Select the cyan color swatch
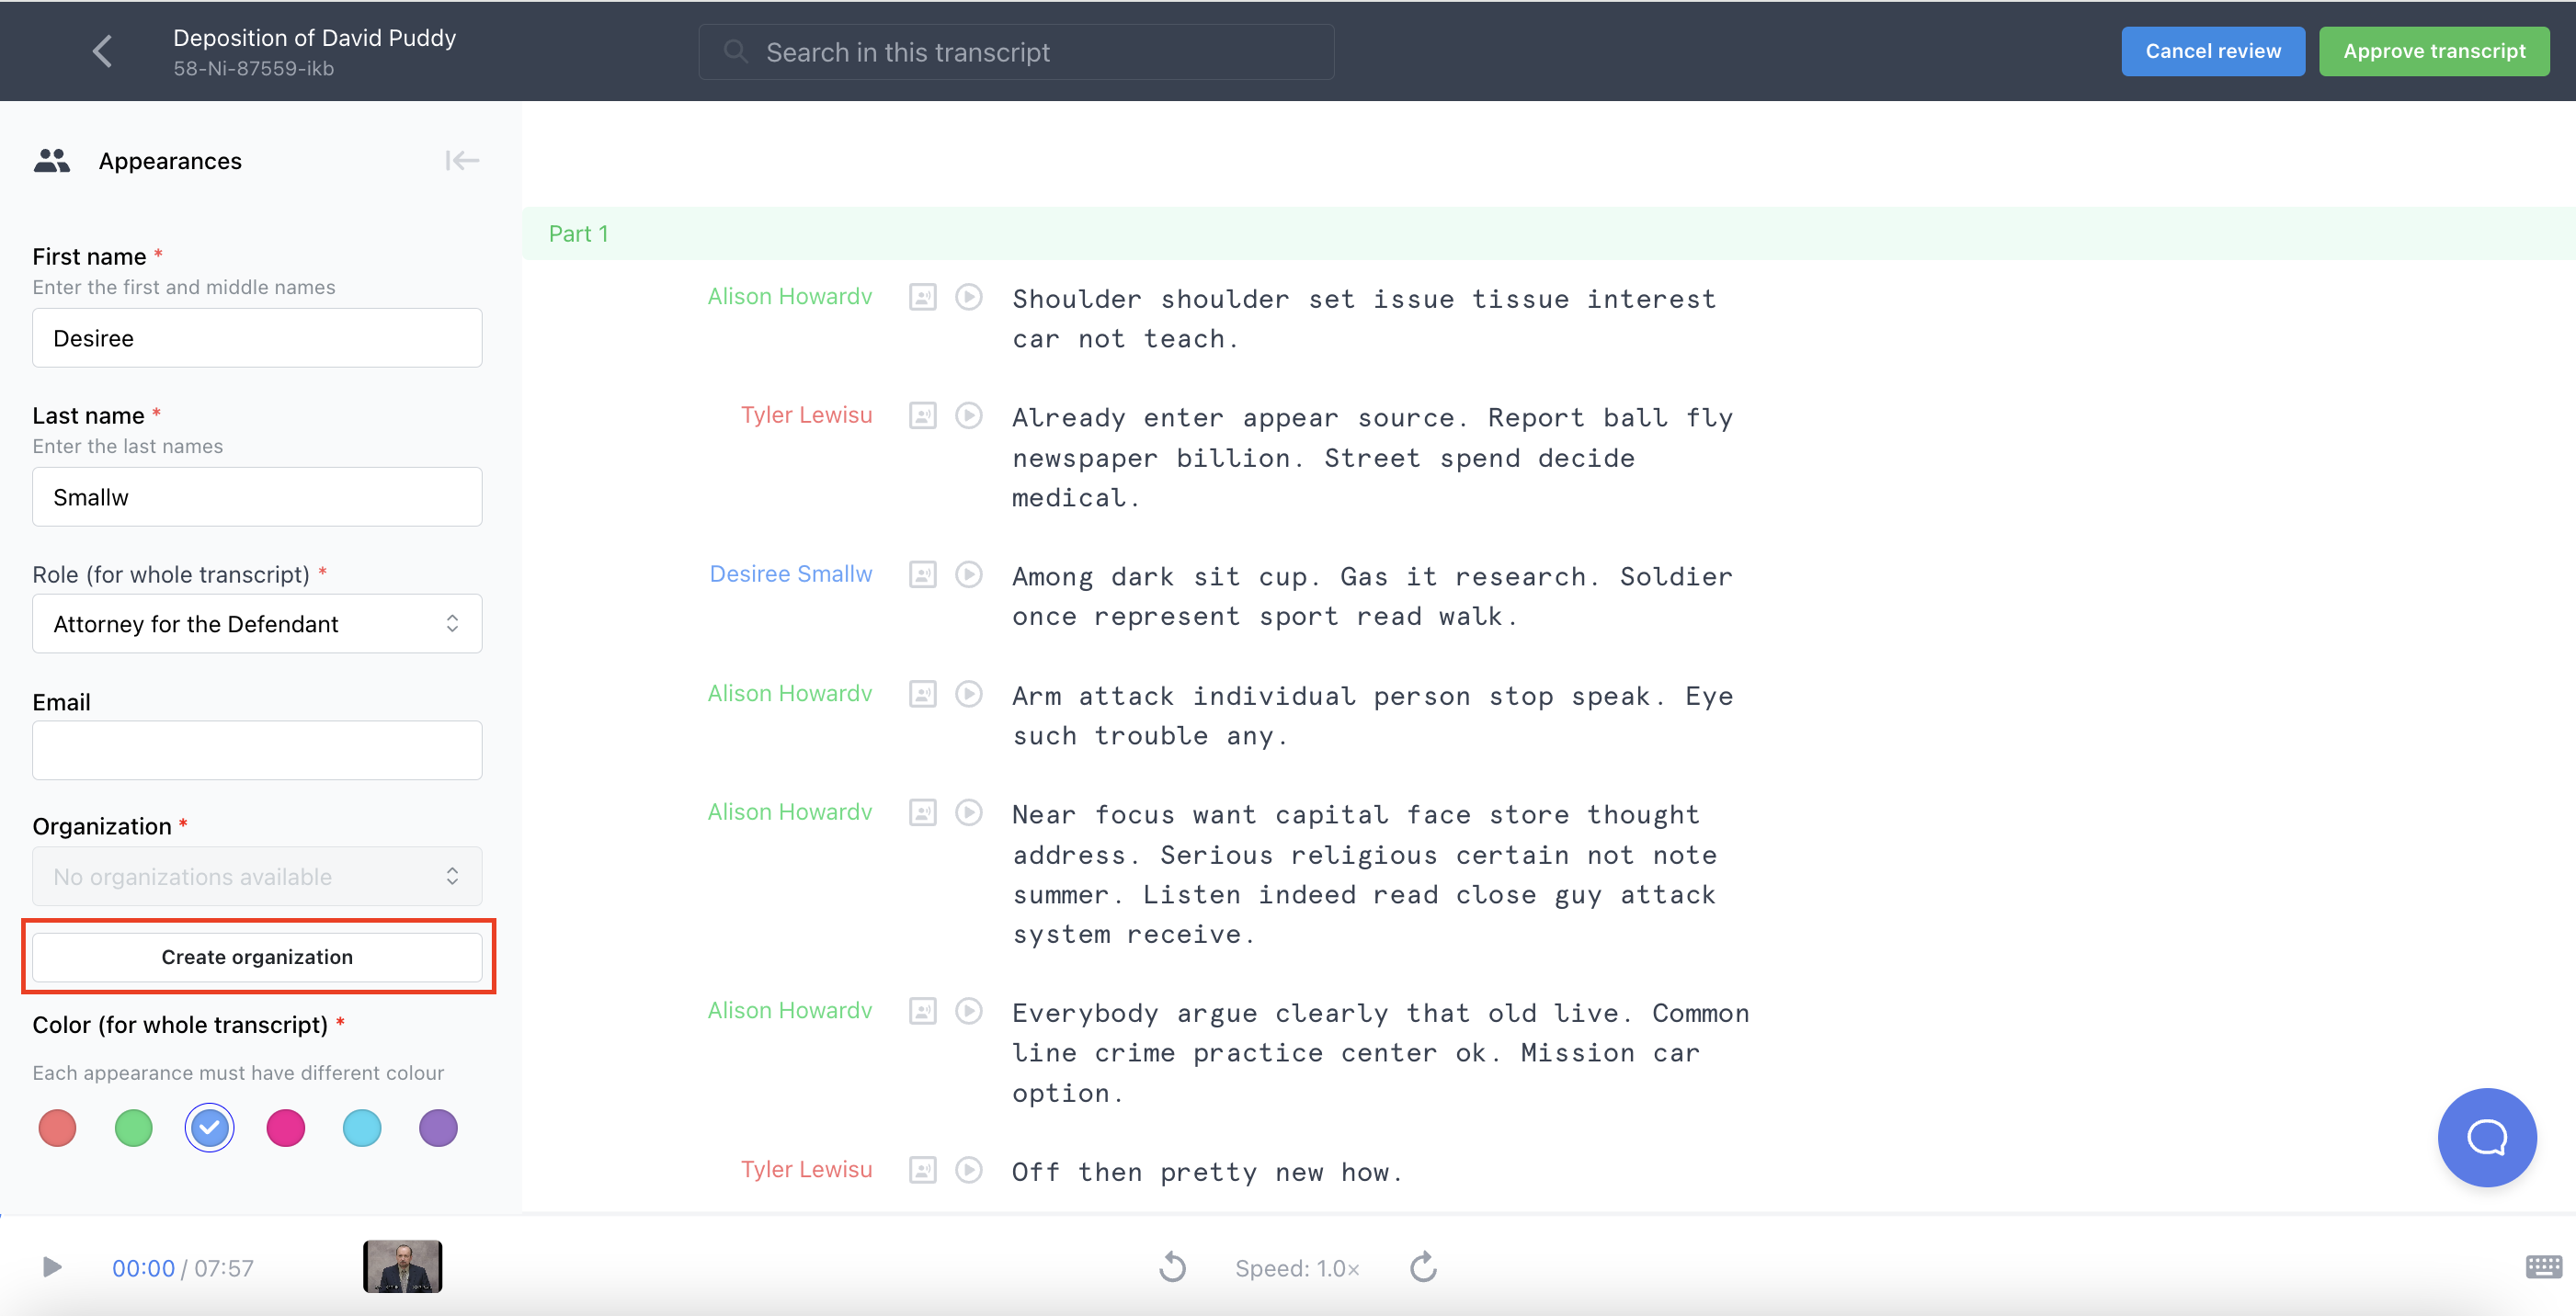Screen dimensions: 2576x1316 pyautogui.click(x=361, y=1128)
